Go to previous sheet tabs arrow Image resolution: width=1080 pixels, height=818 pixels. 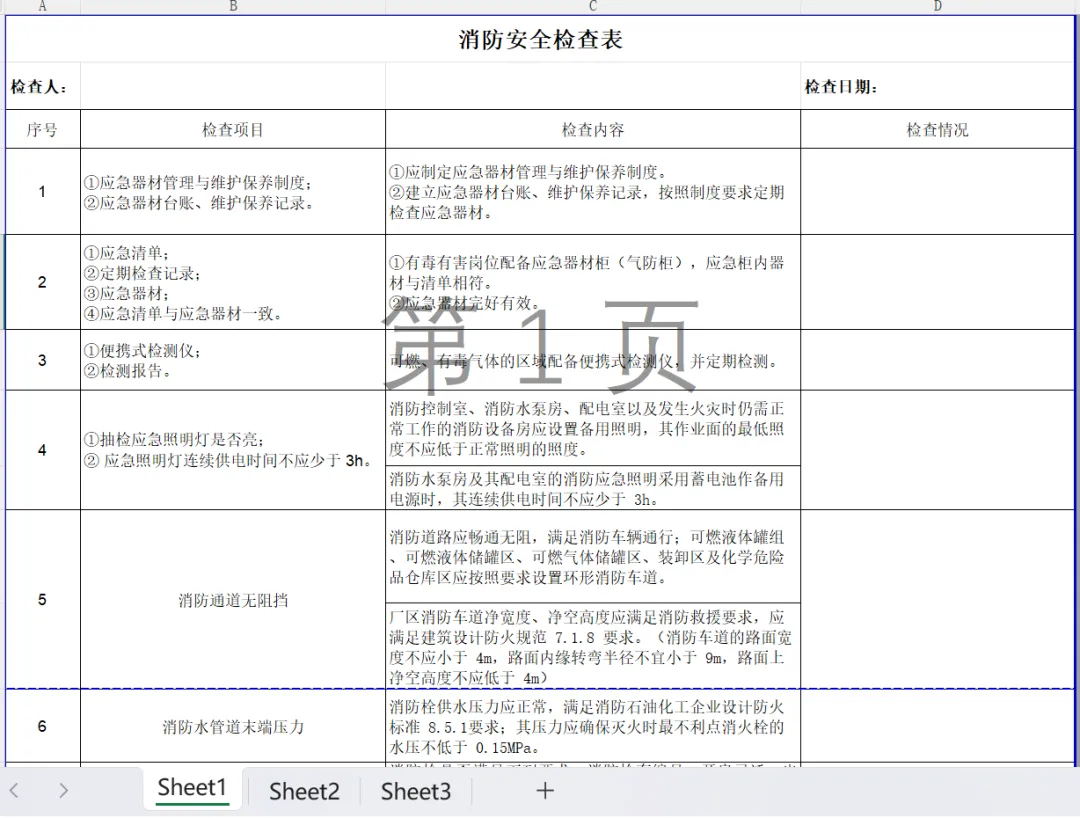(14, 790)
